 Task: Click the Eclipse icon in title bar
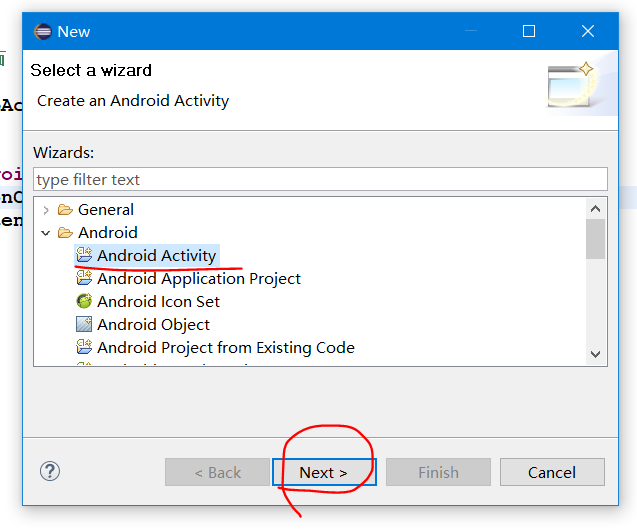click(x=43, y=31)
